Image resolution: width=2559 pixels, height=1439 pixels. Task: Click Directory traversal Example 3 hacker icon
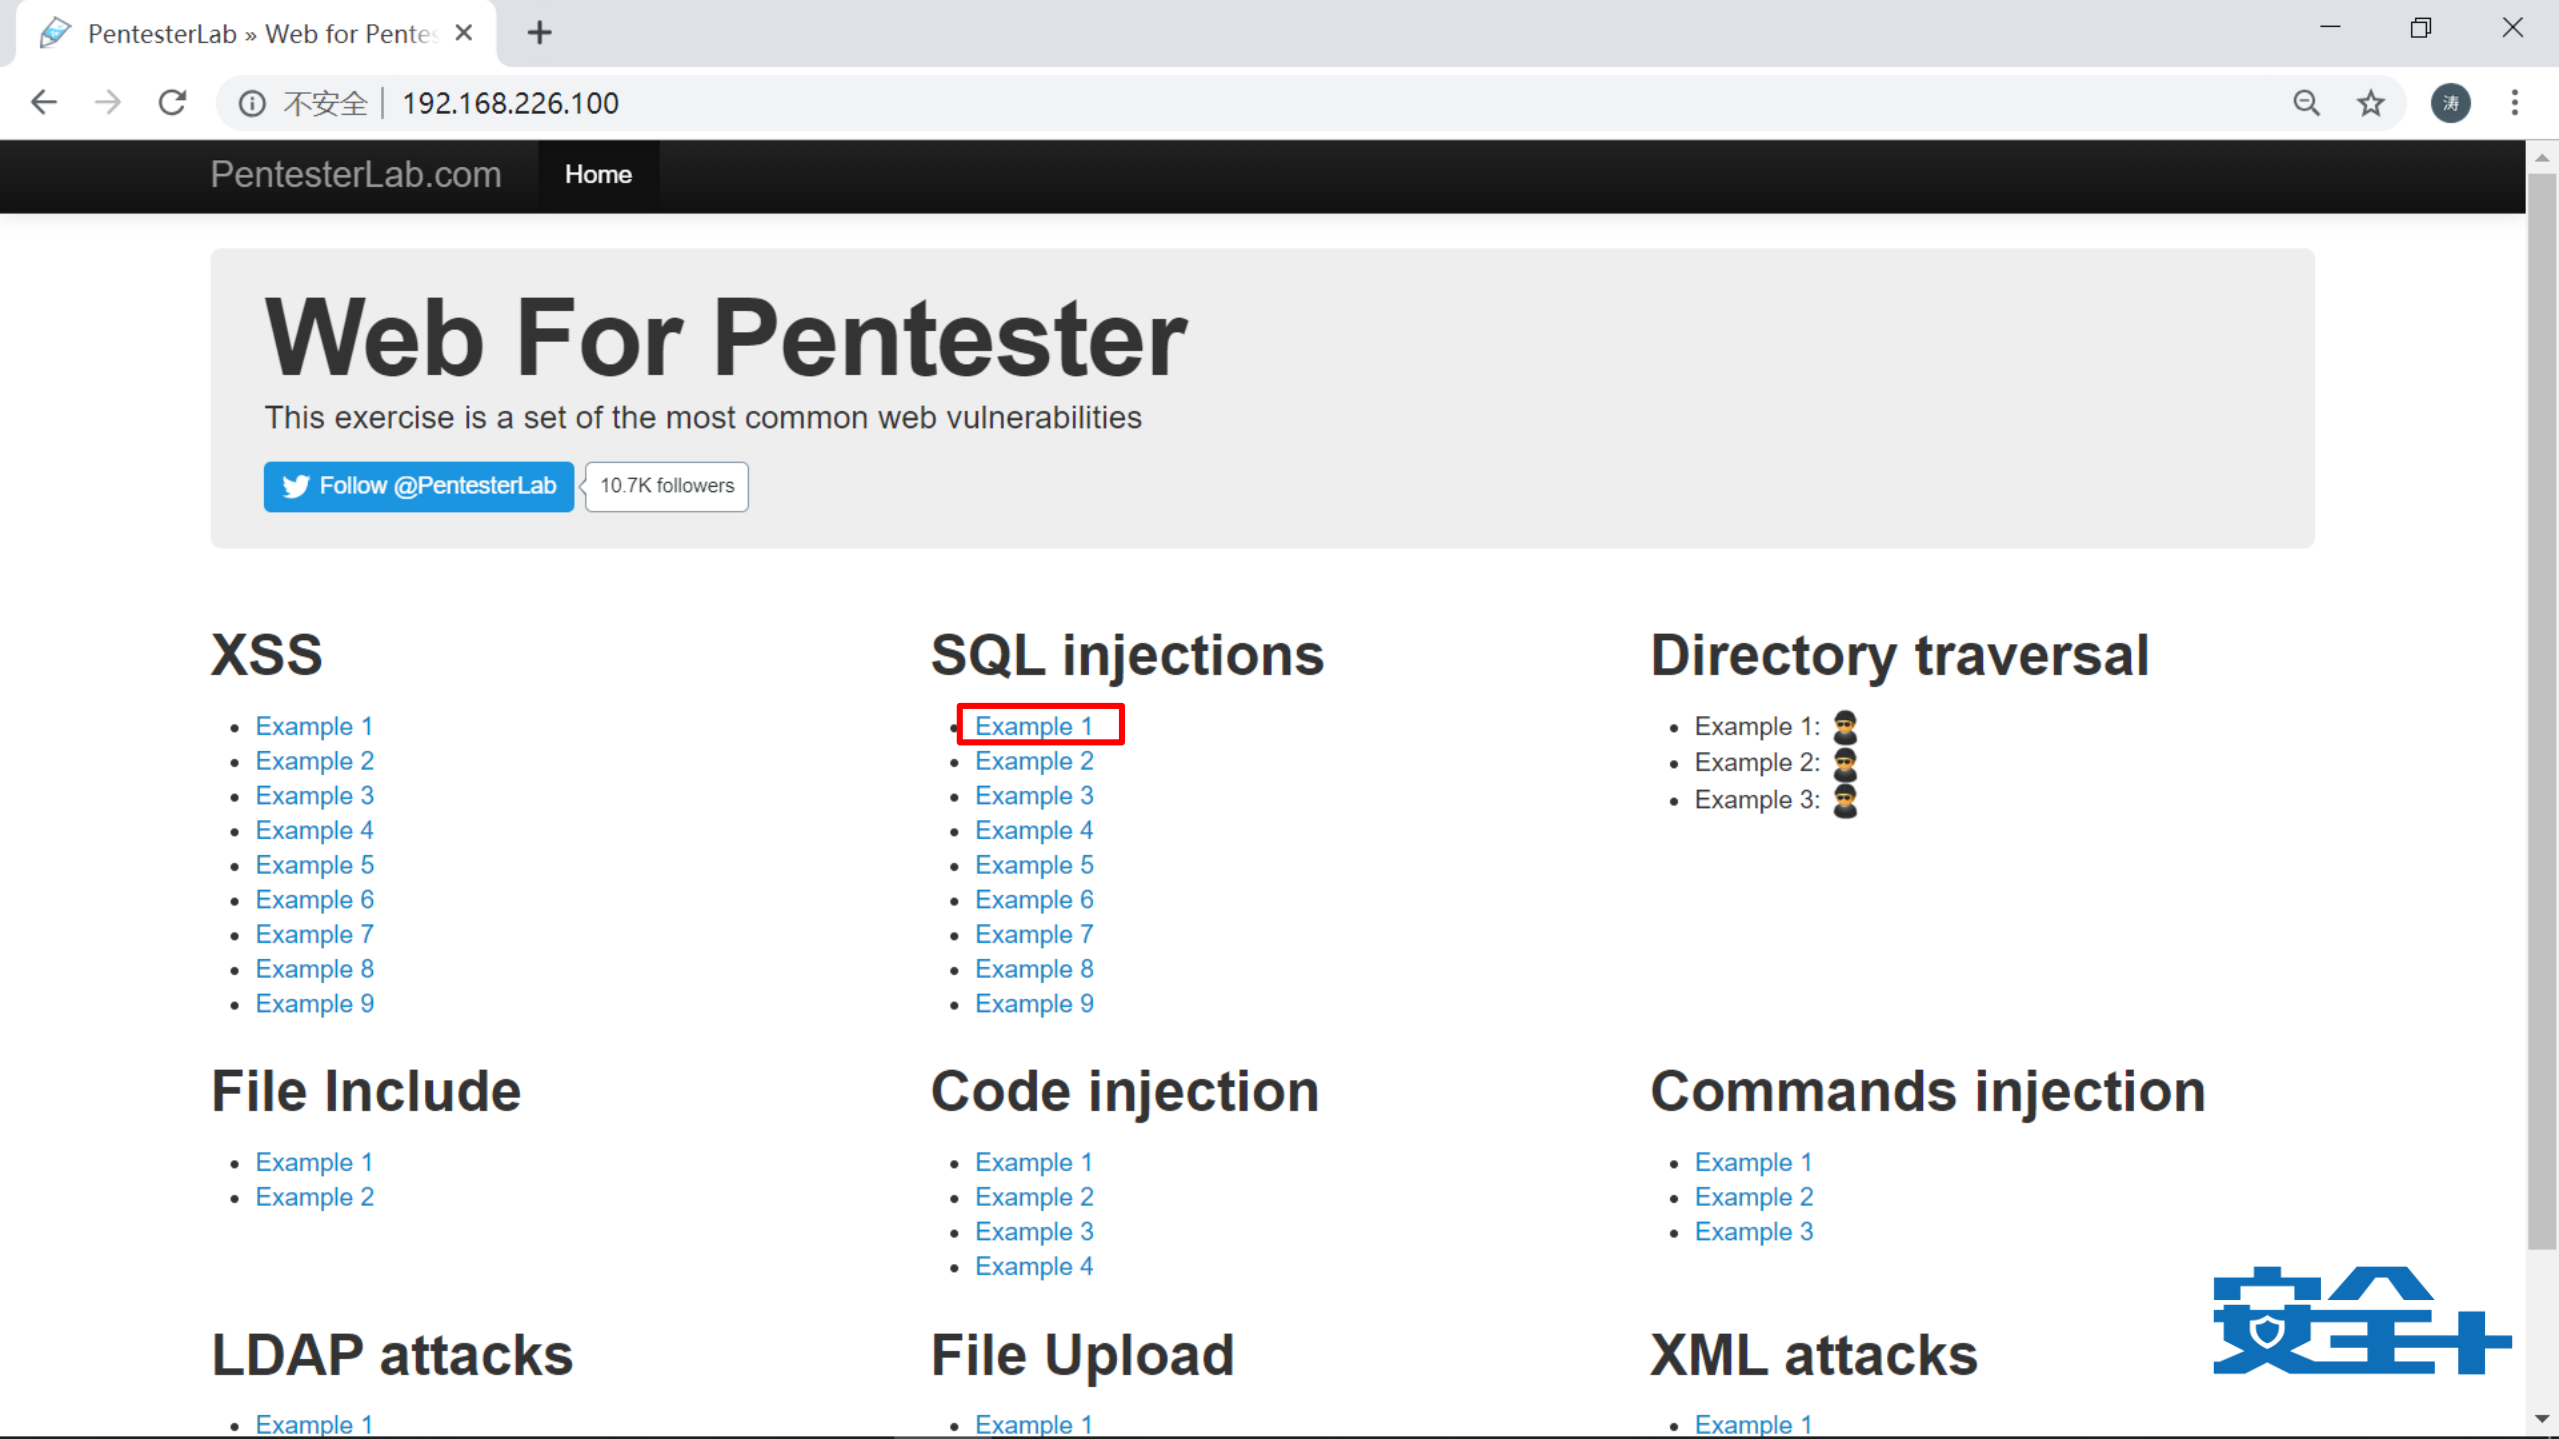pyautogui.click(x=1845, y=801)
